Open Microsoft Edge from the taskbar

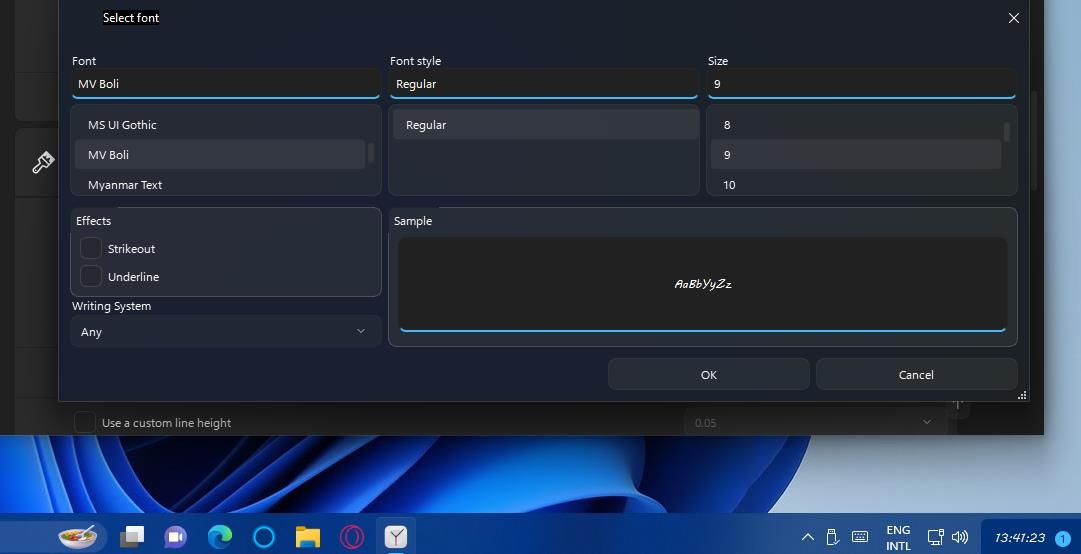[x=220, y=537]
